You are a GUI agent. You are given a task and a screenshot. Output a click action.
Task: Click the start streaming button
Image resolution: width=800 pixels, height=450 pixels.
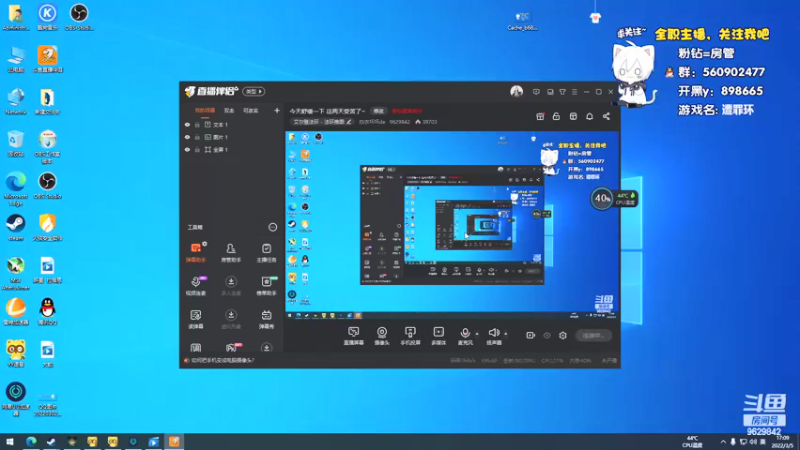[x=593, y=335]
